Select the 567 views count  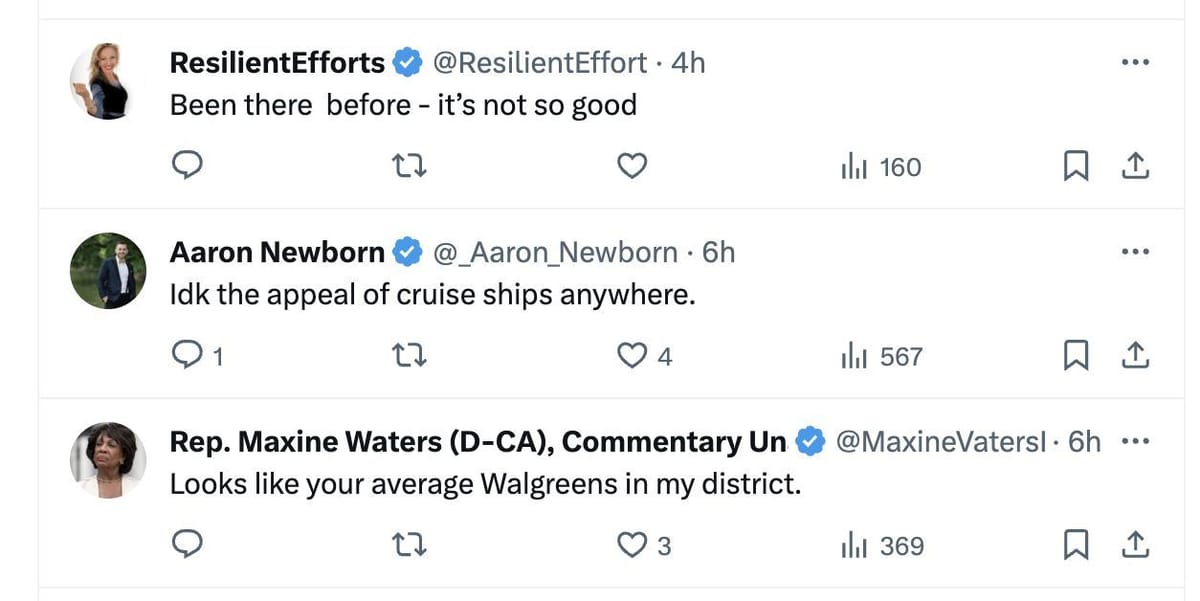pyautogui.click(x=898, y=354)
